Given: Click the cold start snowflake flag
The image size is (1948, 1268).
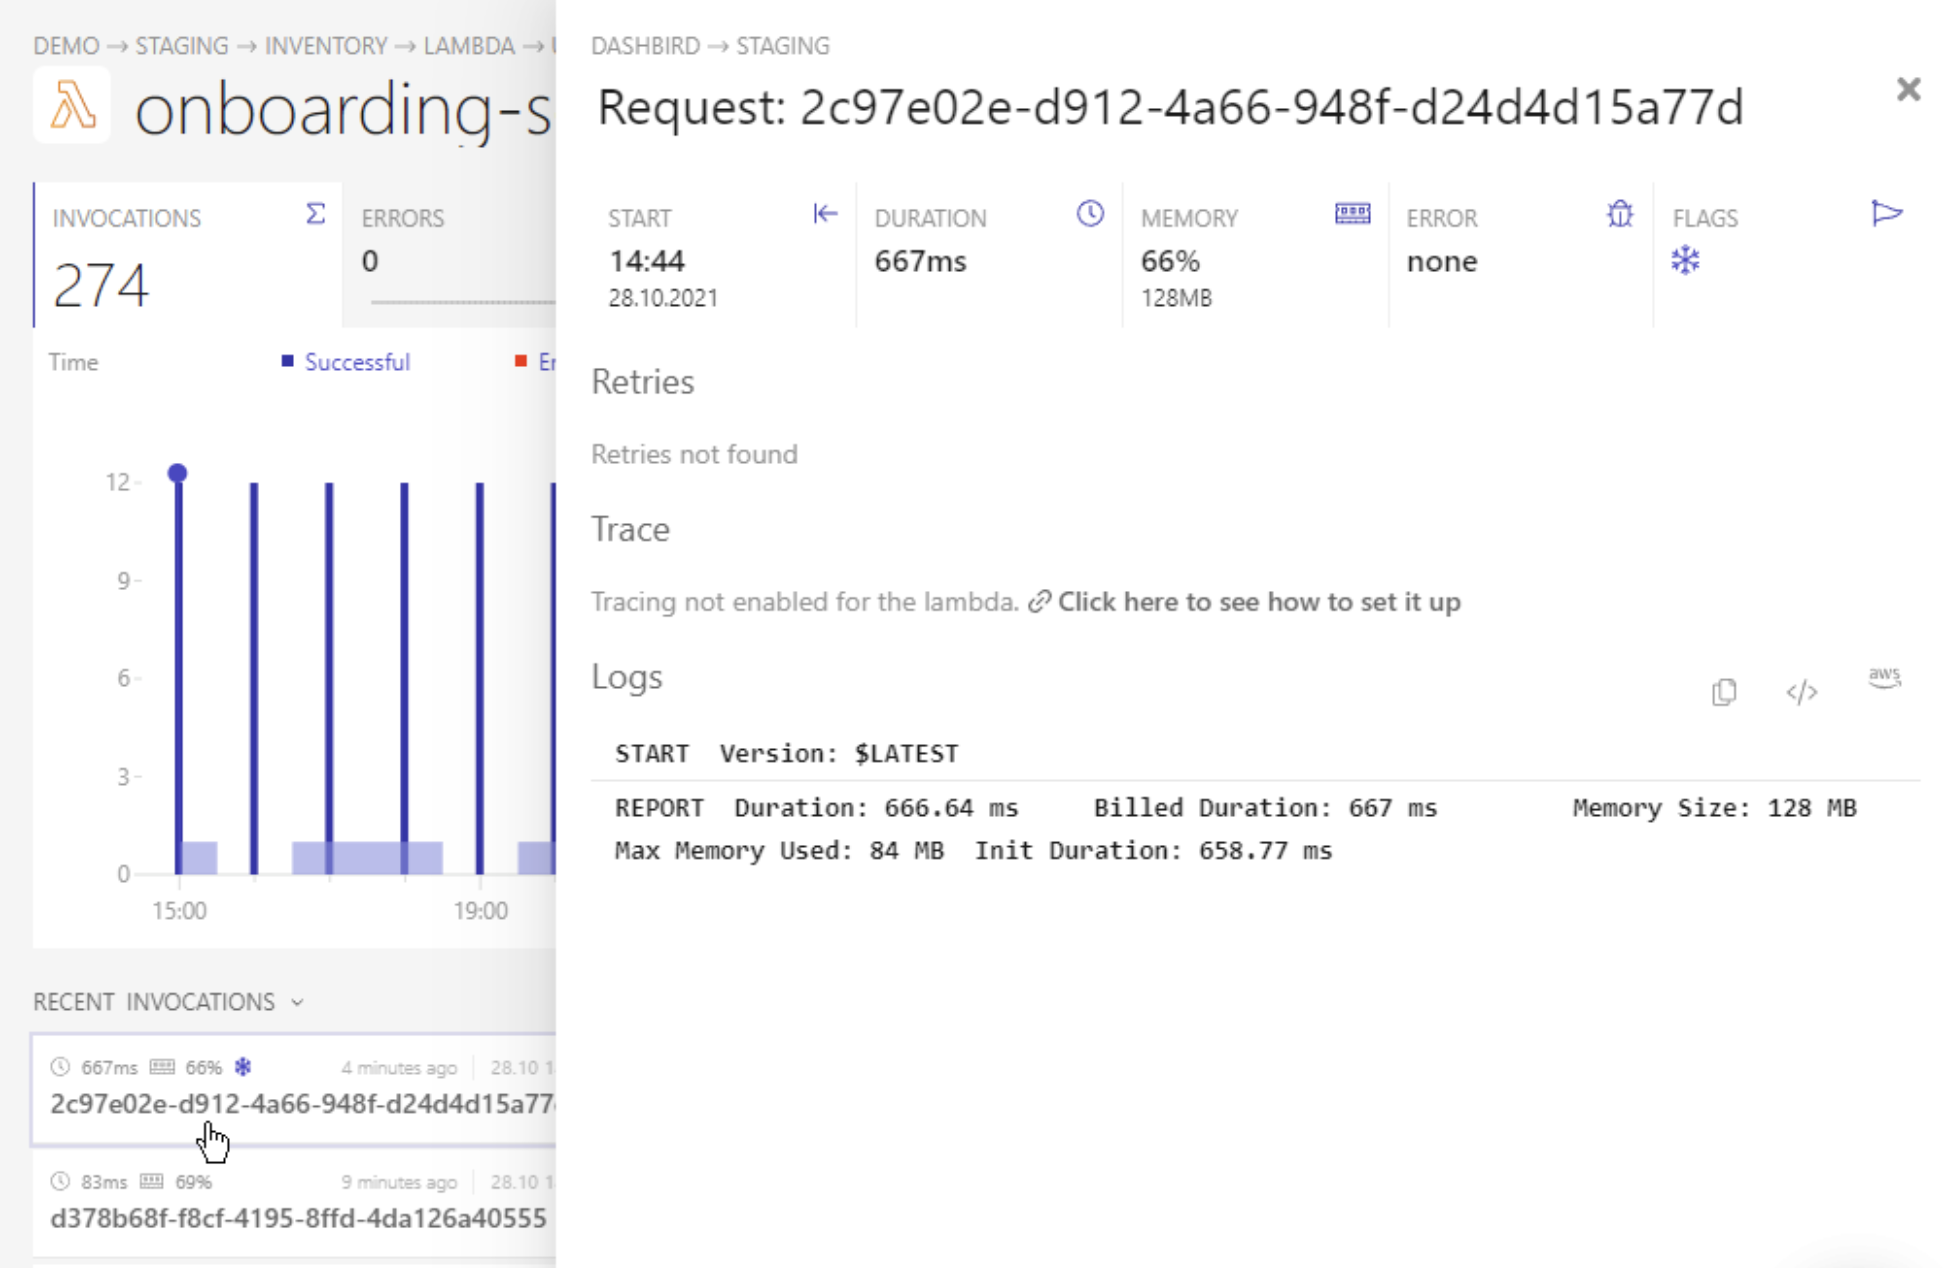Looking at the screenshot, I should pos(1685,261).
